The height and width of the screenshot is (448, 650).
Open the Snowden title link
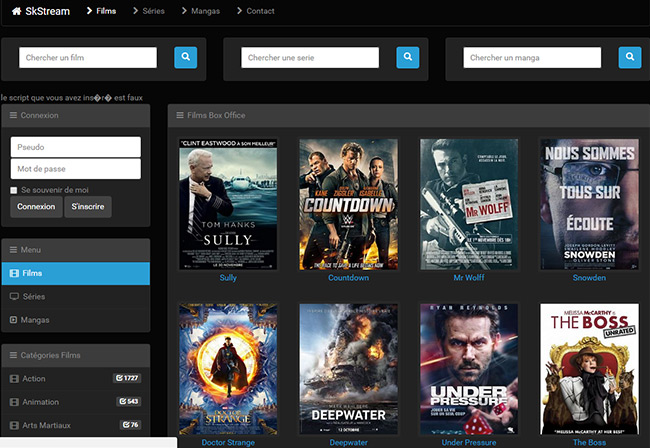point(589,278)
